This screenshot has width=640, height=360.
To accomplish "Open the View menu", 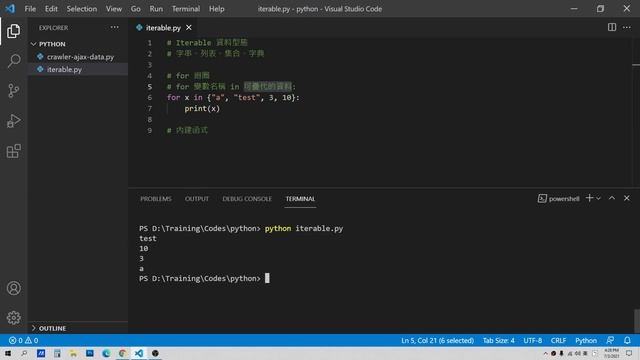I will tap(113, 9).
